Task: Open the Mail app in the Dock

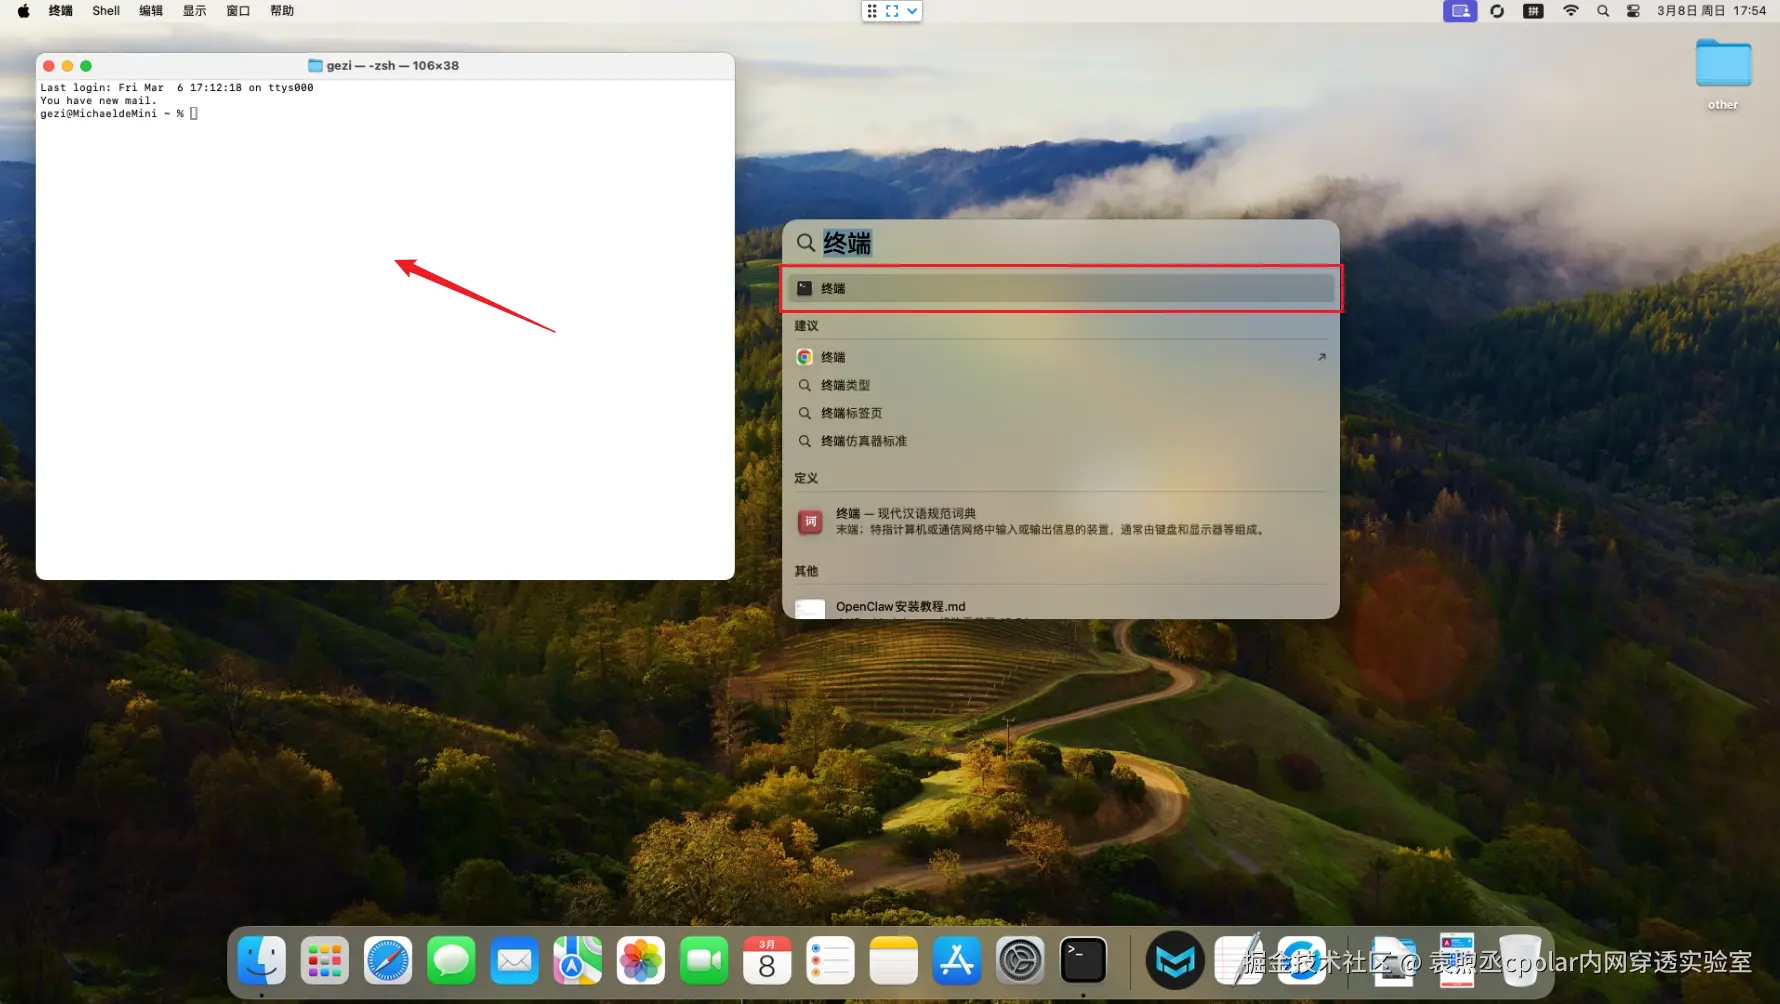Action: pos(514,961)
